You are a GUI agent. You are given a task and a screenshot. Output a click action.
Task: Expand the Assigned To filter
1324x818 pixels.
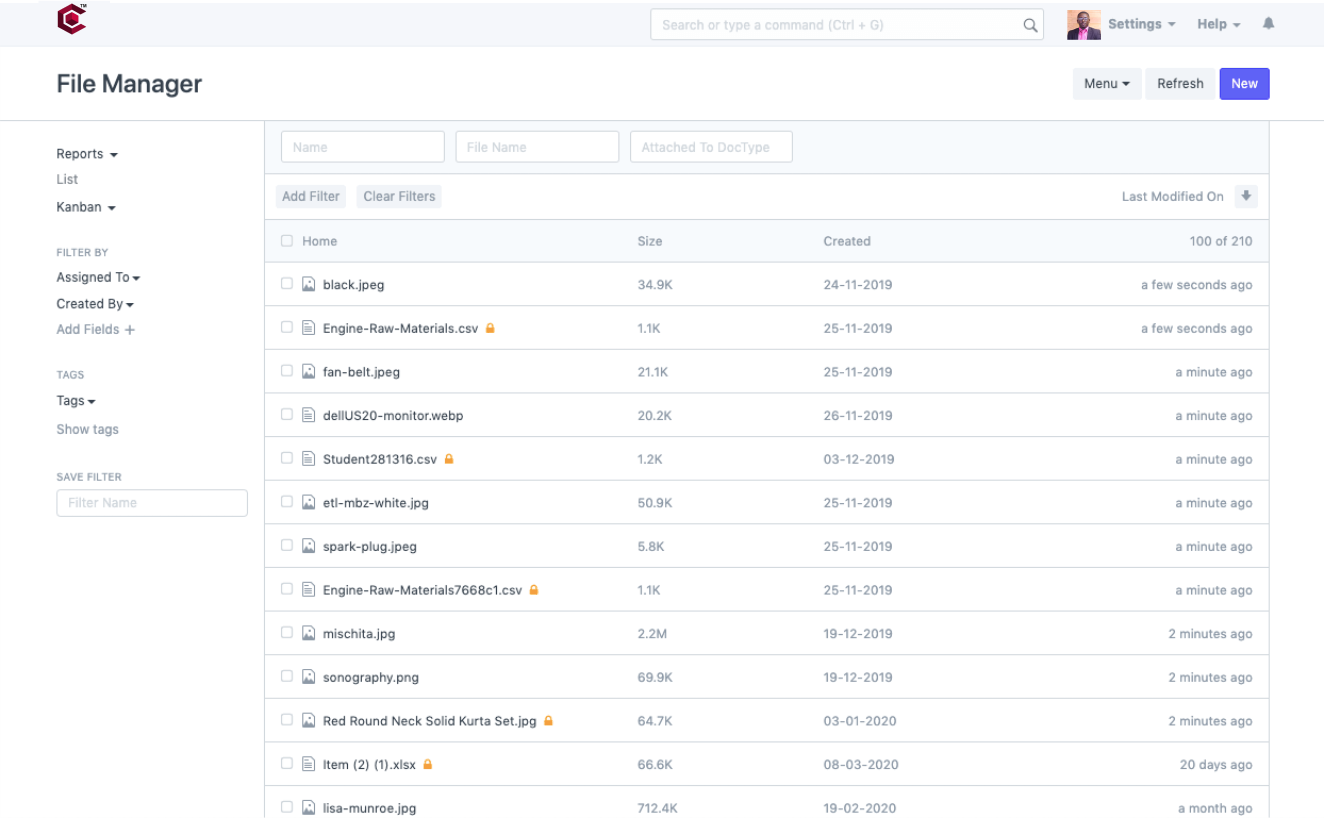pyautogui.click(x=98, y=278)
